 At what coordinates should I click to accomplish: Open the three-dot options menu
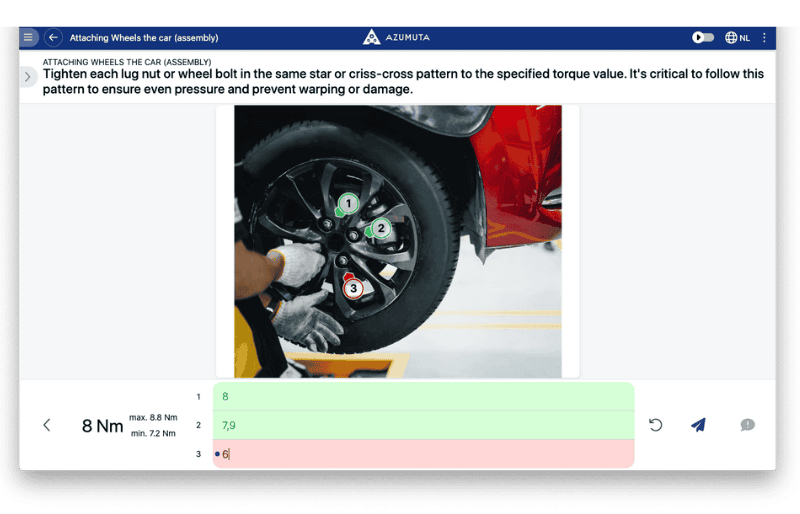pos(764,38)
